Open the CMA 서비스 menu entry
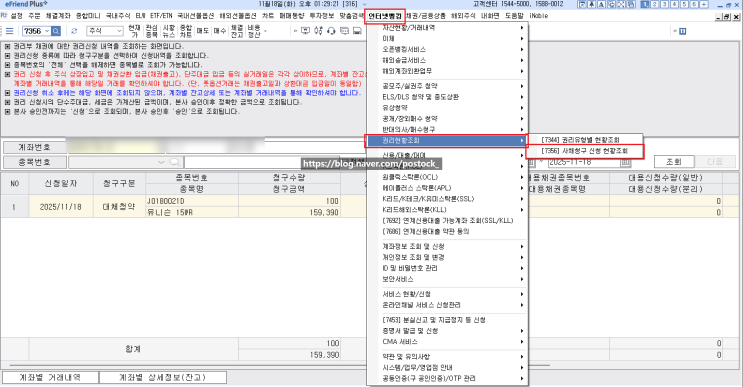The width and height of the screenshot is (743, 387). pyautogui.click(x=447, y=342)
